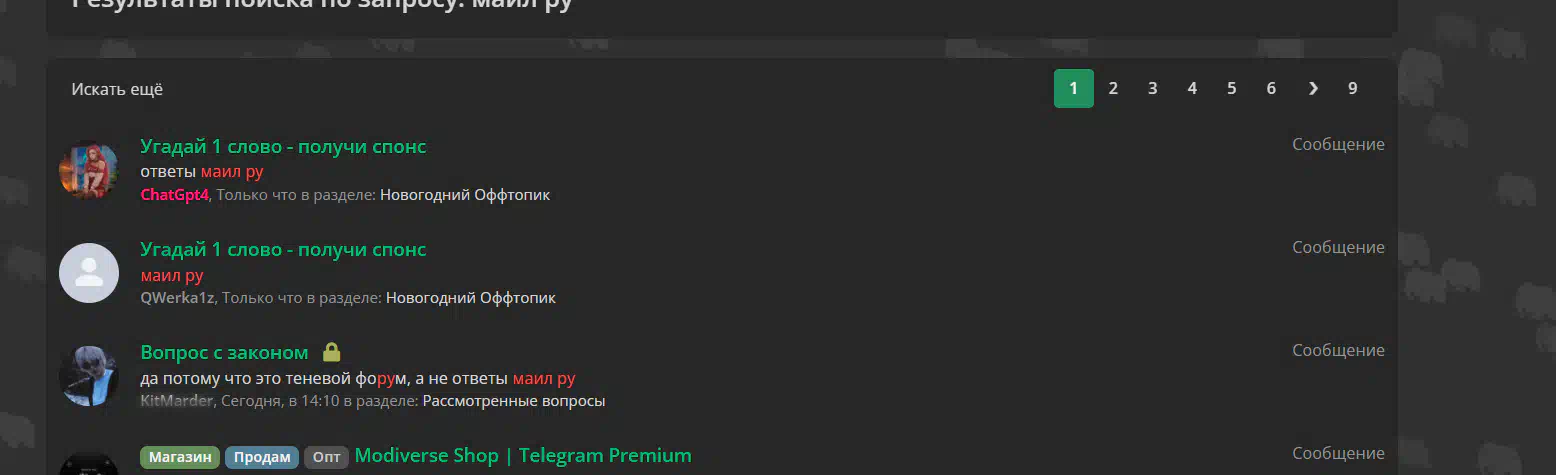Click Искать ещё link
Viewport: 1556px width, 475px height.
(x=117, y=89)
